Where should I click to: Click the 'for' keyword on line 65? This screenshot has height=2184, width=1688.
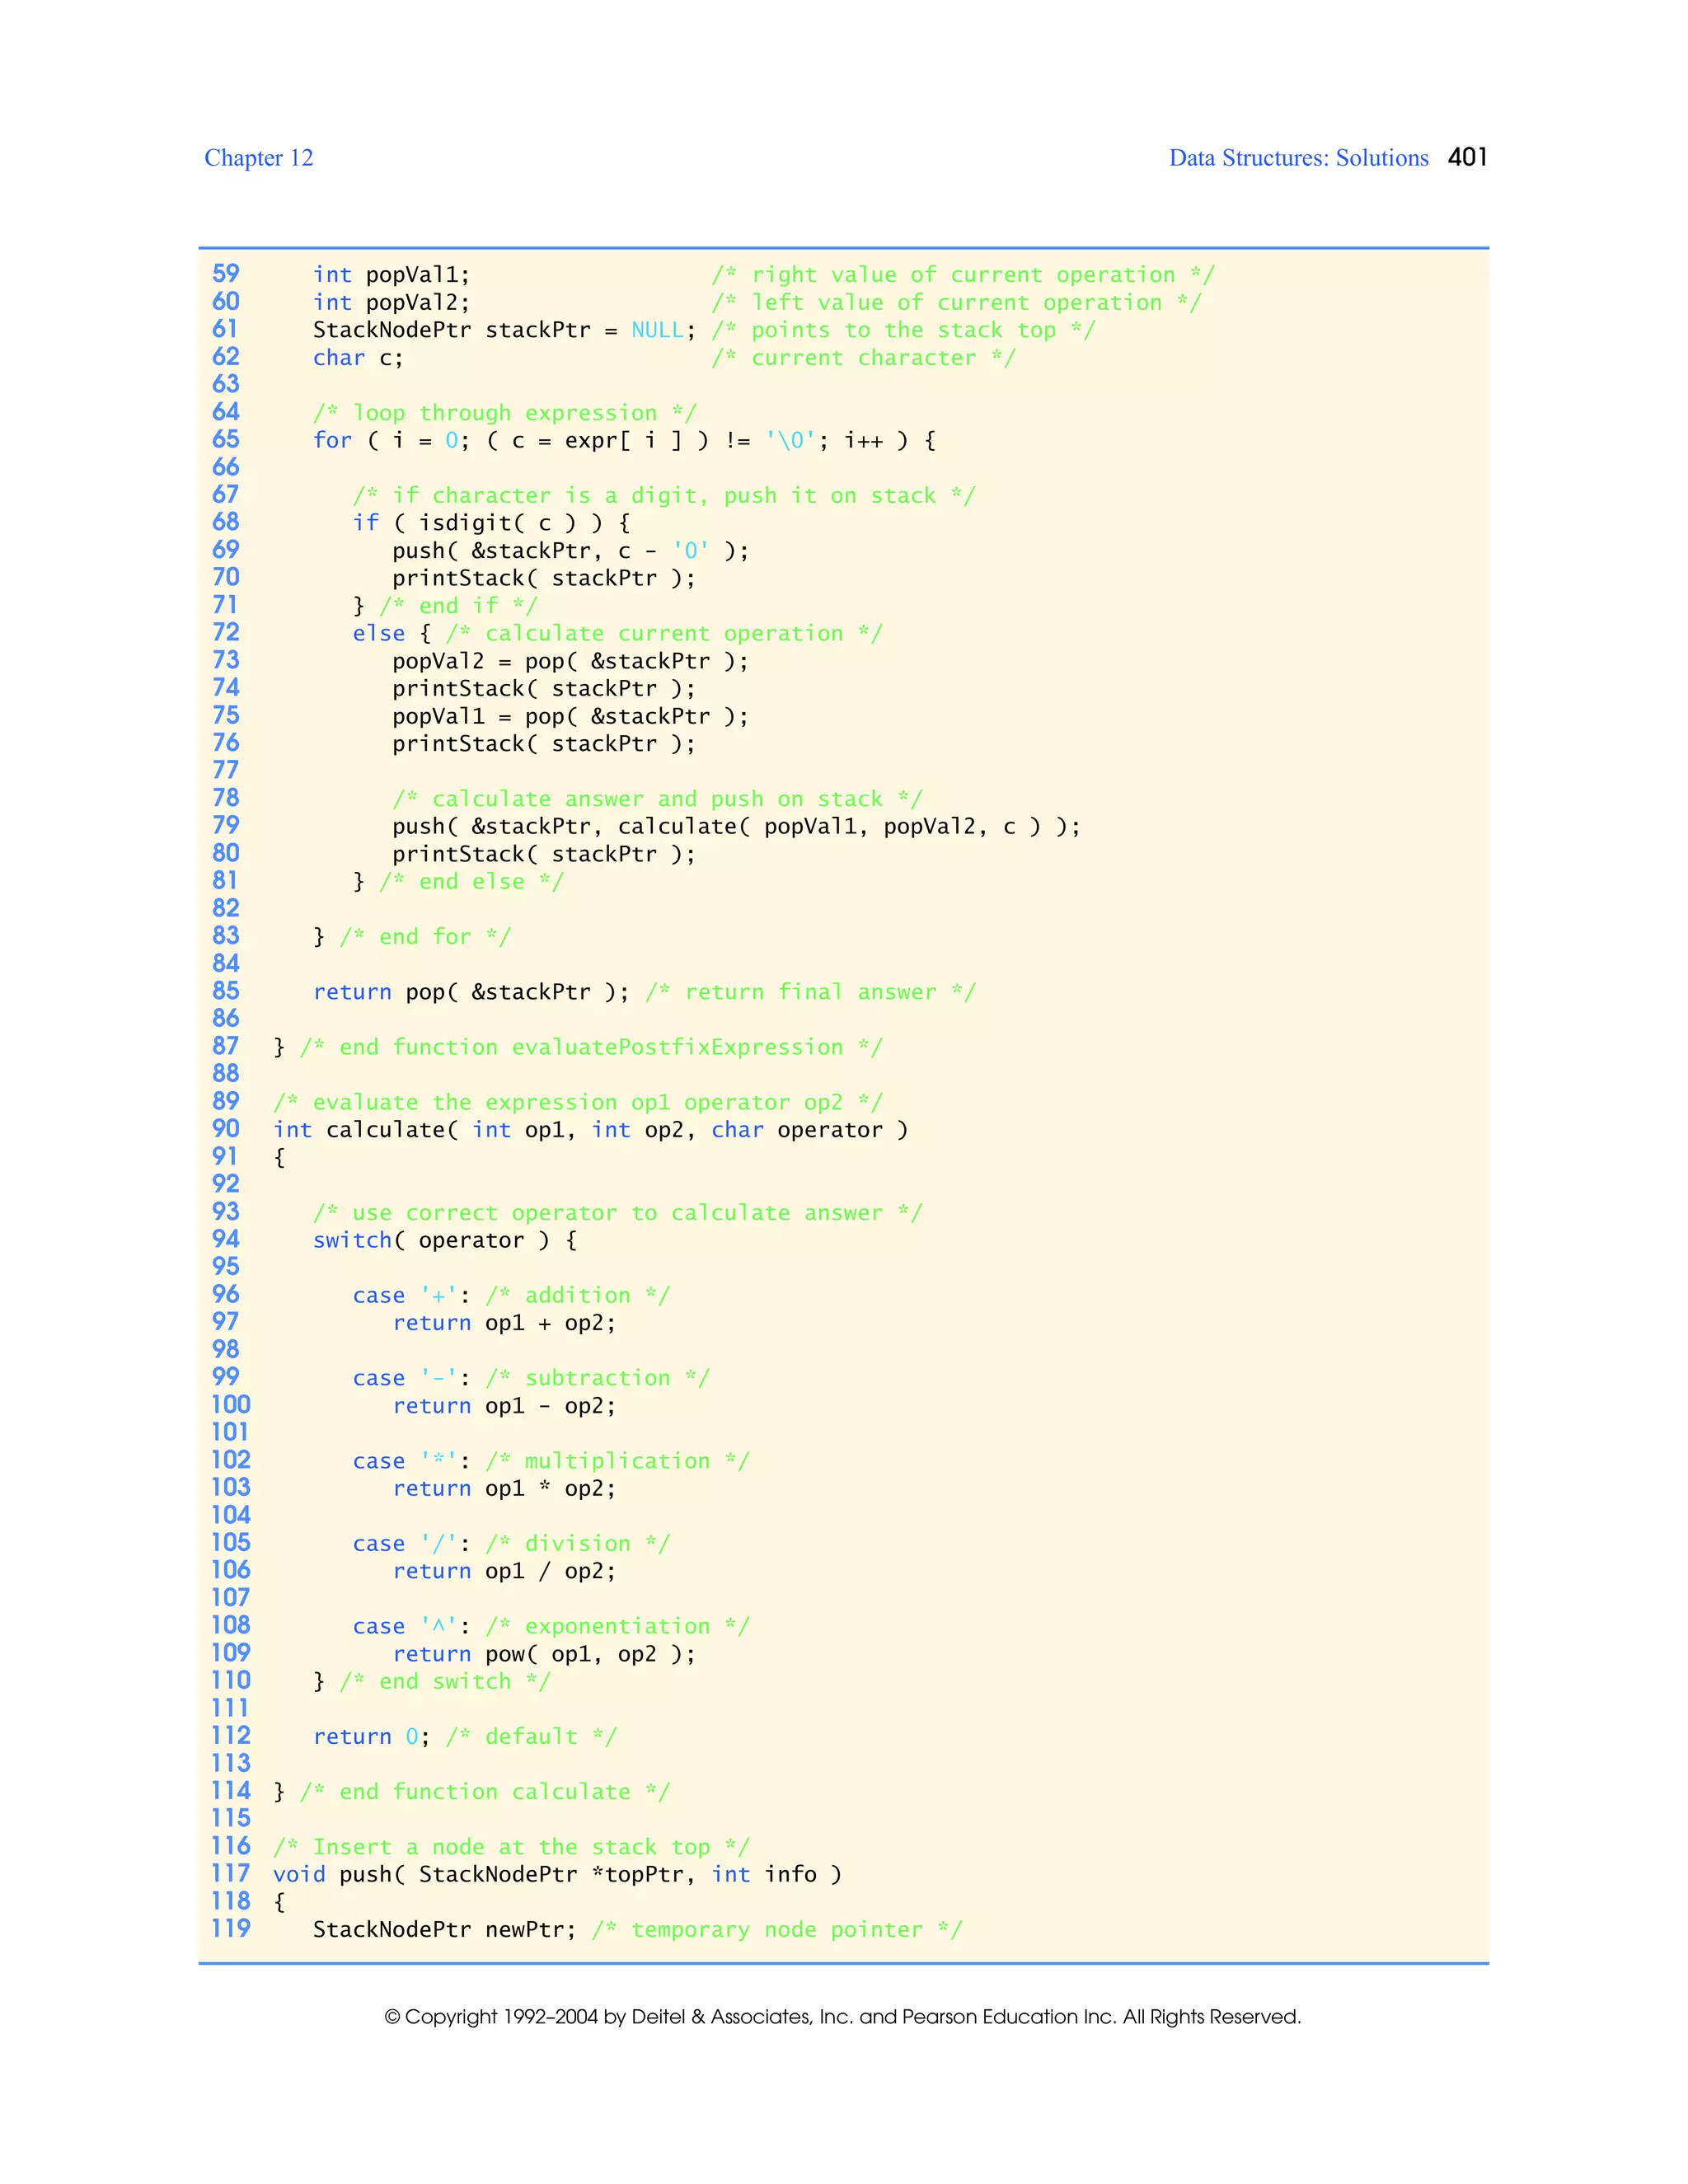click(332, 440)
